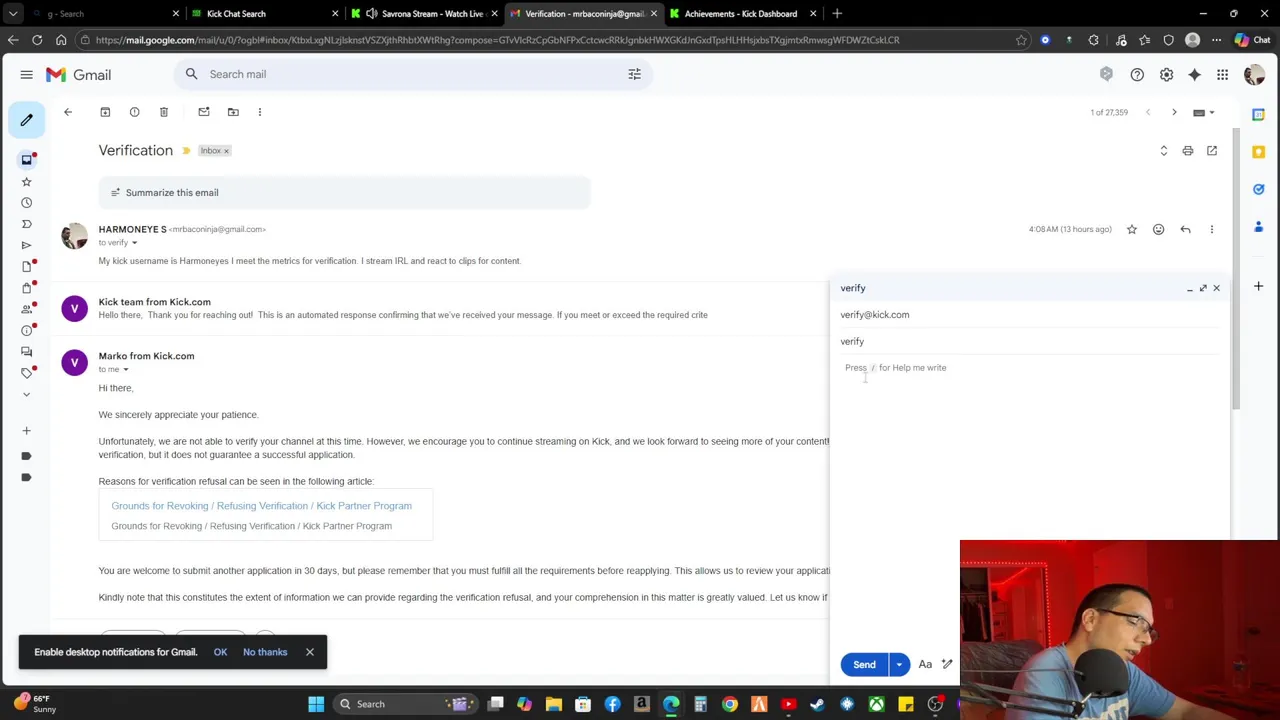Open Gmail Support help icon
This screenshot has width=1280, height=720.
(1137, 75)
